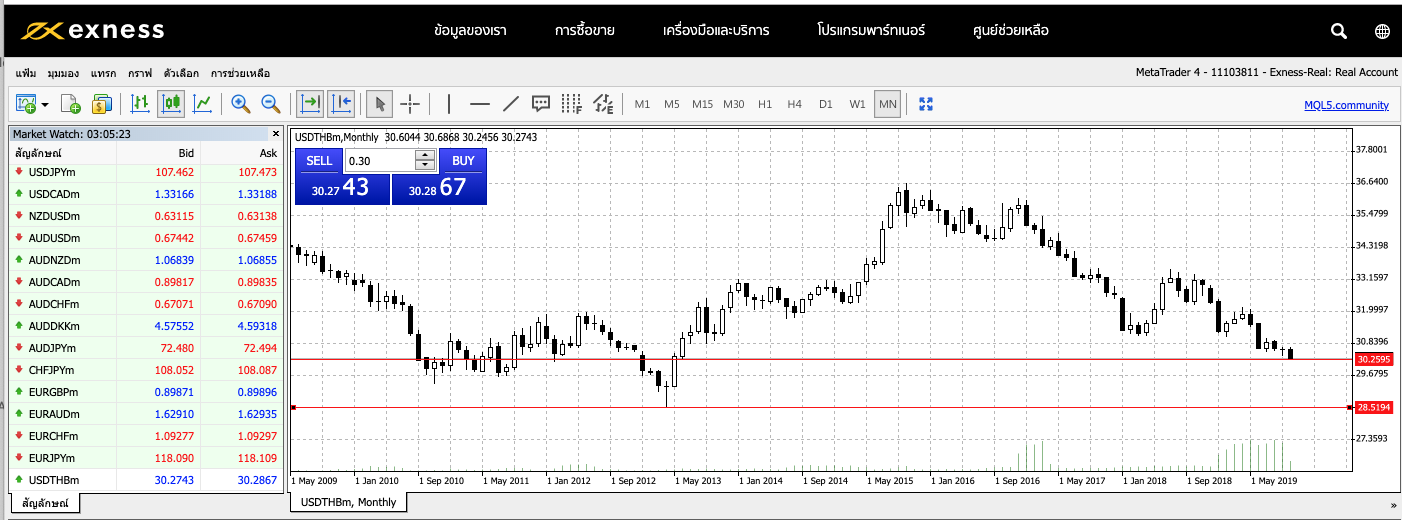
Task: Switch chart to Bar Chart type
Action: click(140, 103)
